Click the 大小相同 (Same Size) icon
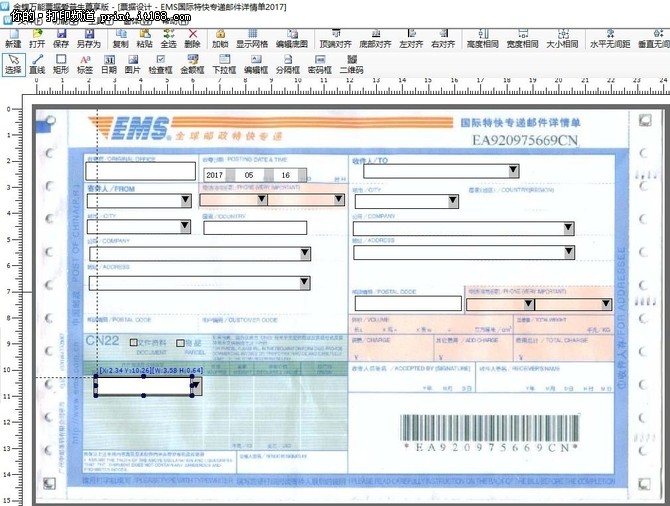670x506 pixels. tap(562, 38)
